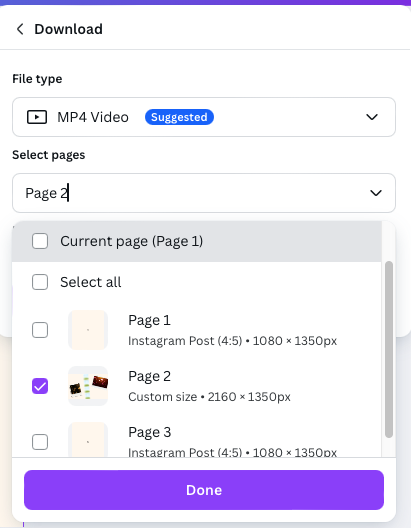Image resolution: width=411 pixels, height=528 pixels.
Task: Click the MP4 Video play icon
Action: tap(37, 117)
